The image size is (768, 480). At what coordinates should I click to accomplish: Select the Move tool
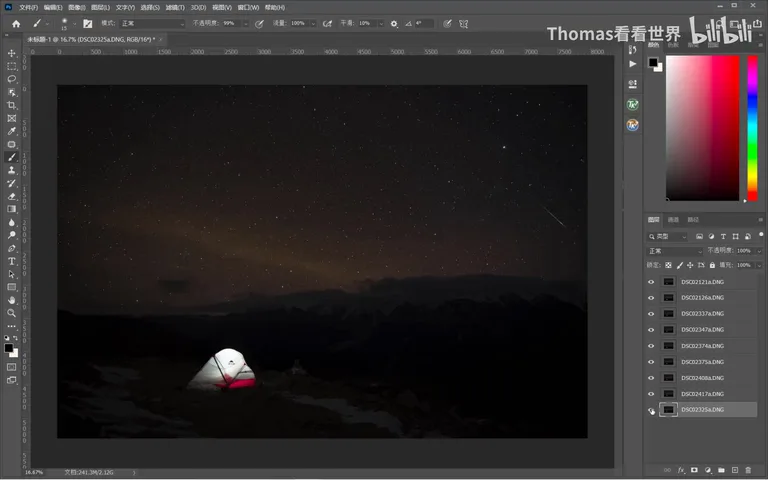[x=12, y=53]
